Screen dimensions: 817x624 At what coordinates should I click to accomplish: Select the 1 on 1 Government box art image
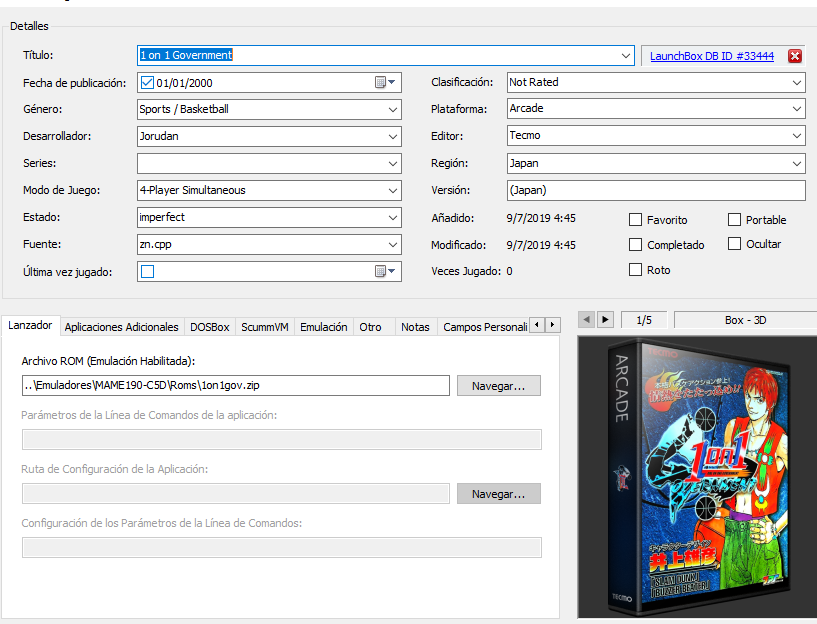point(698,478)
